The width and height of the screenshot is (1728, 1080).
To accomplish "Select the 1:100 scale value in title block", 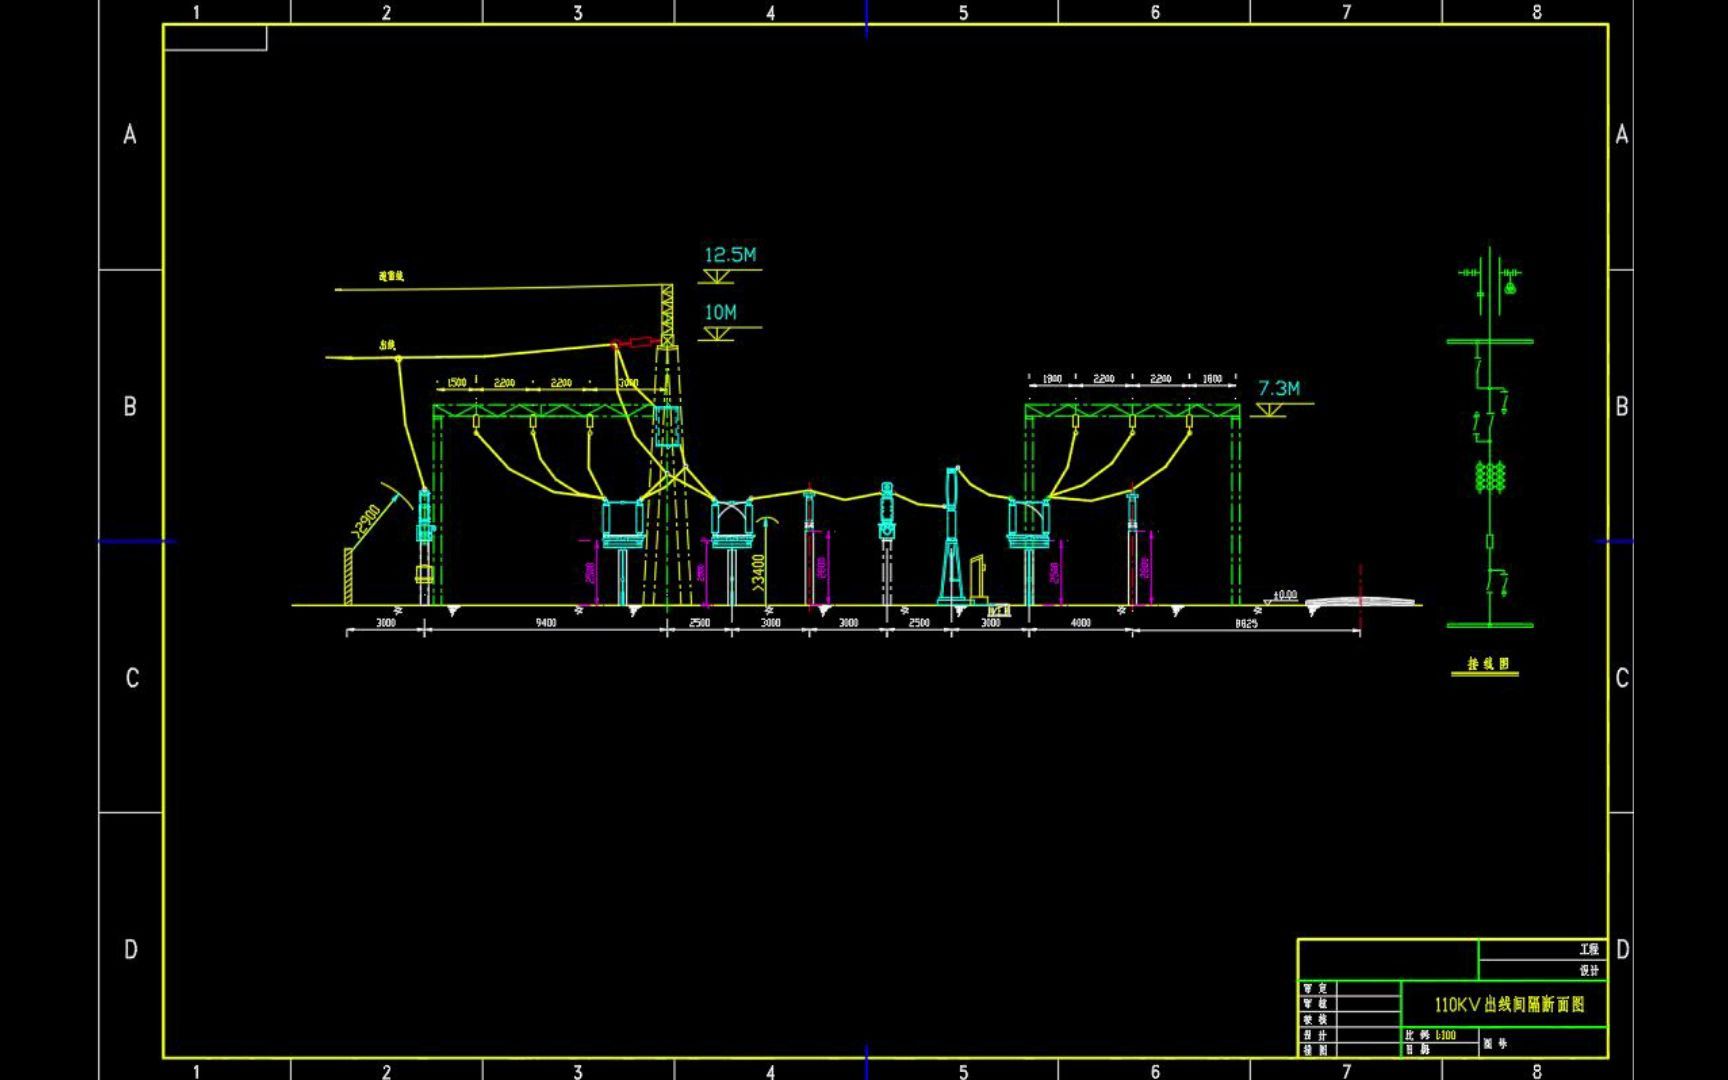I will pyautogui.click(x=1445, y=1035).
